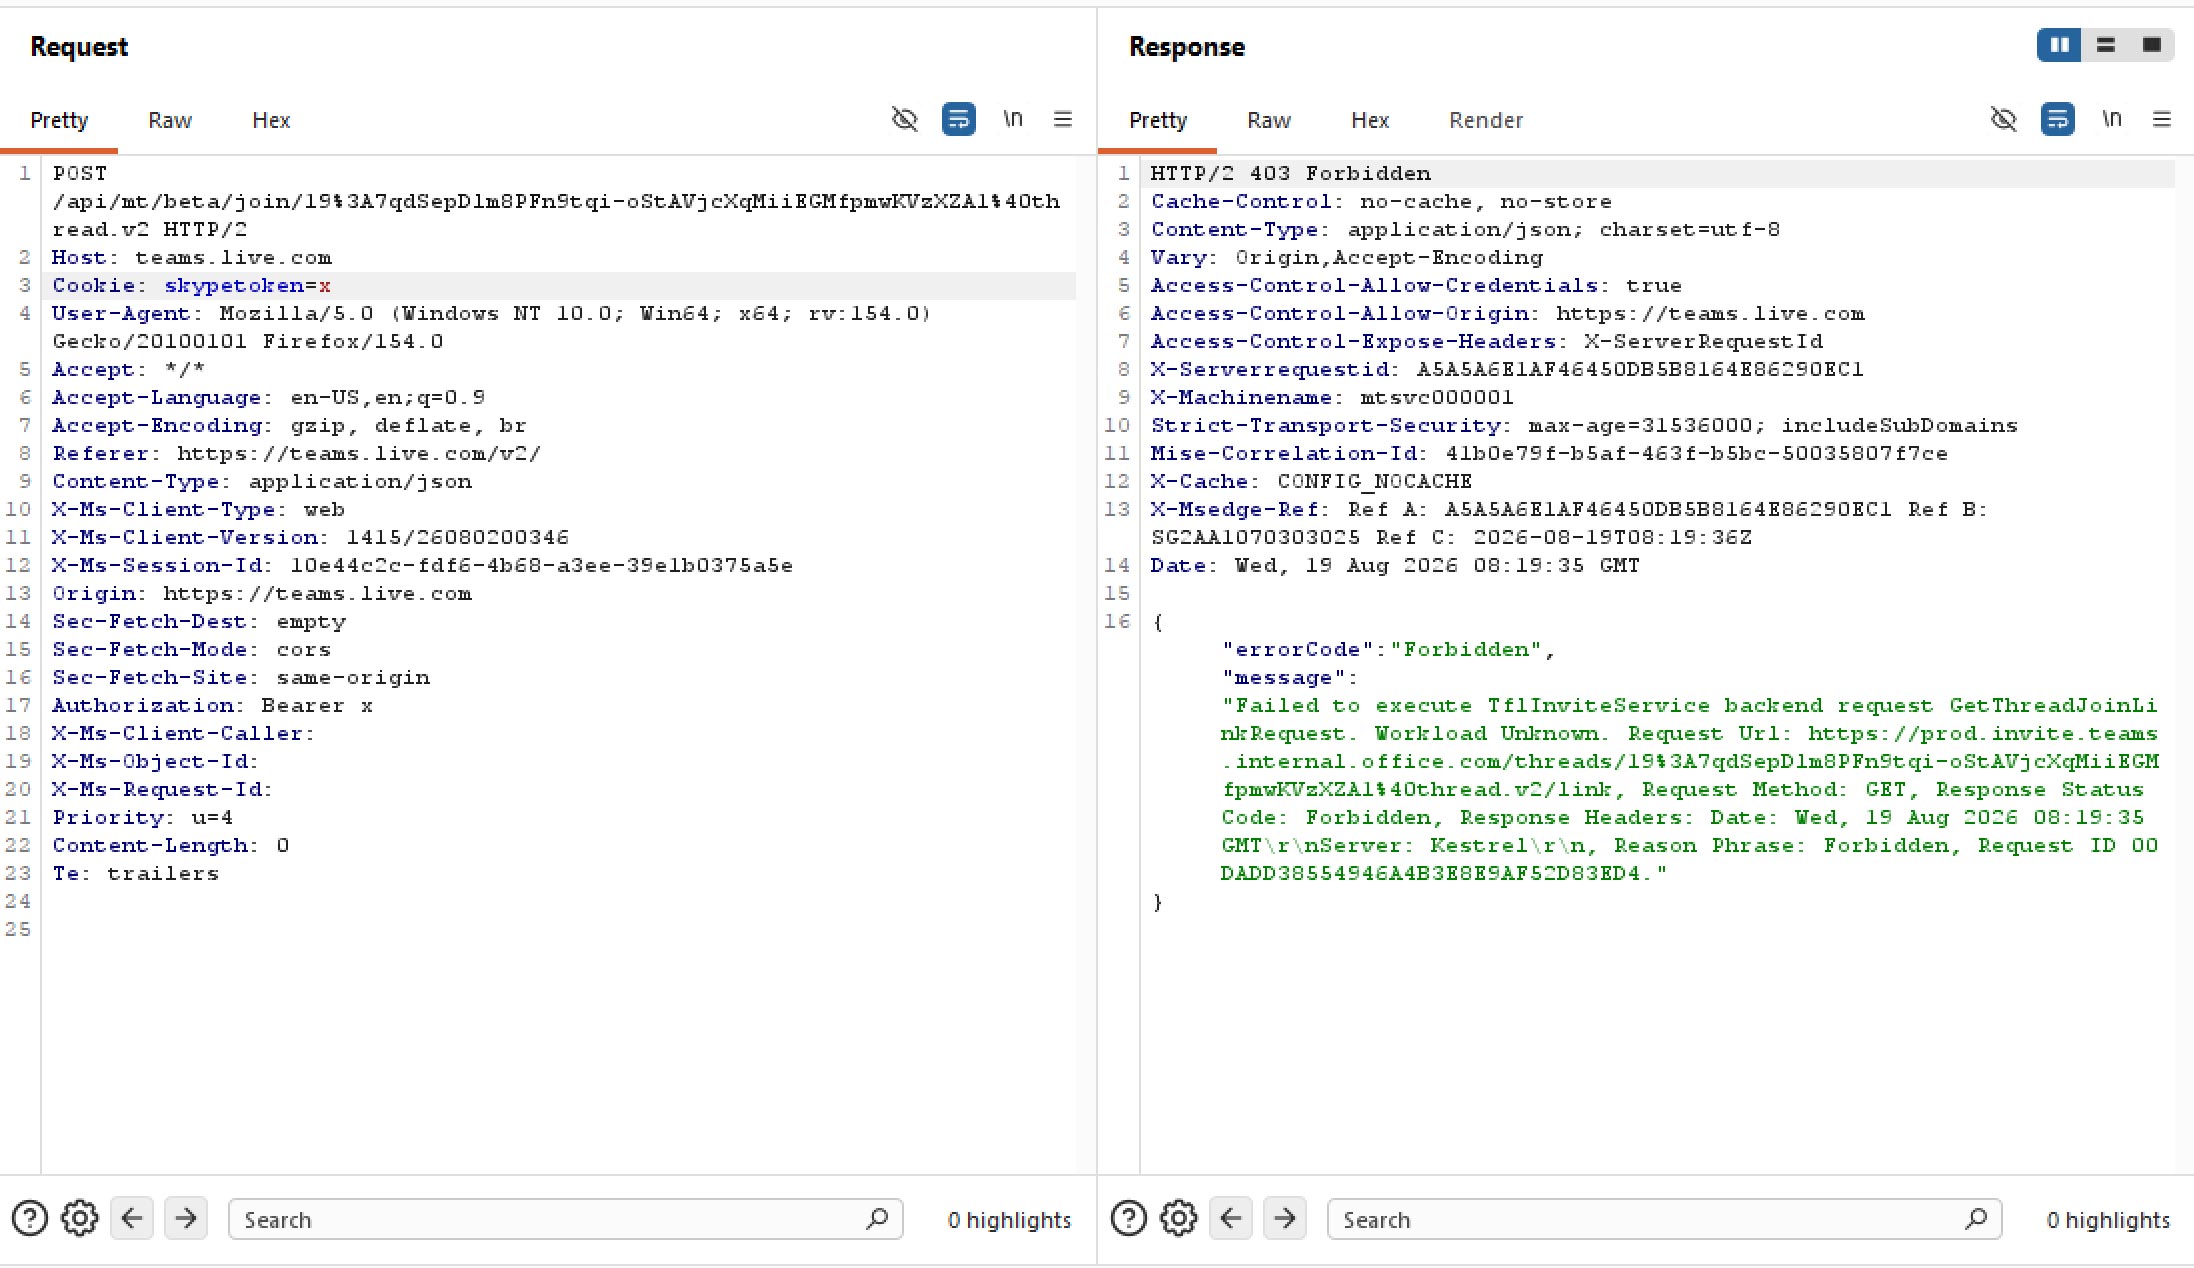Click 'X-Ms-Client-Version' request header
The image size is (2194, 1268).
pos(310,538)
